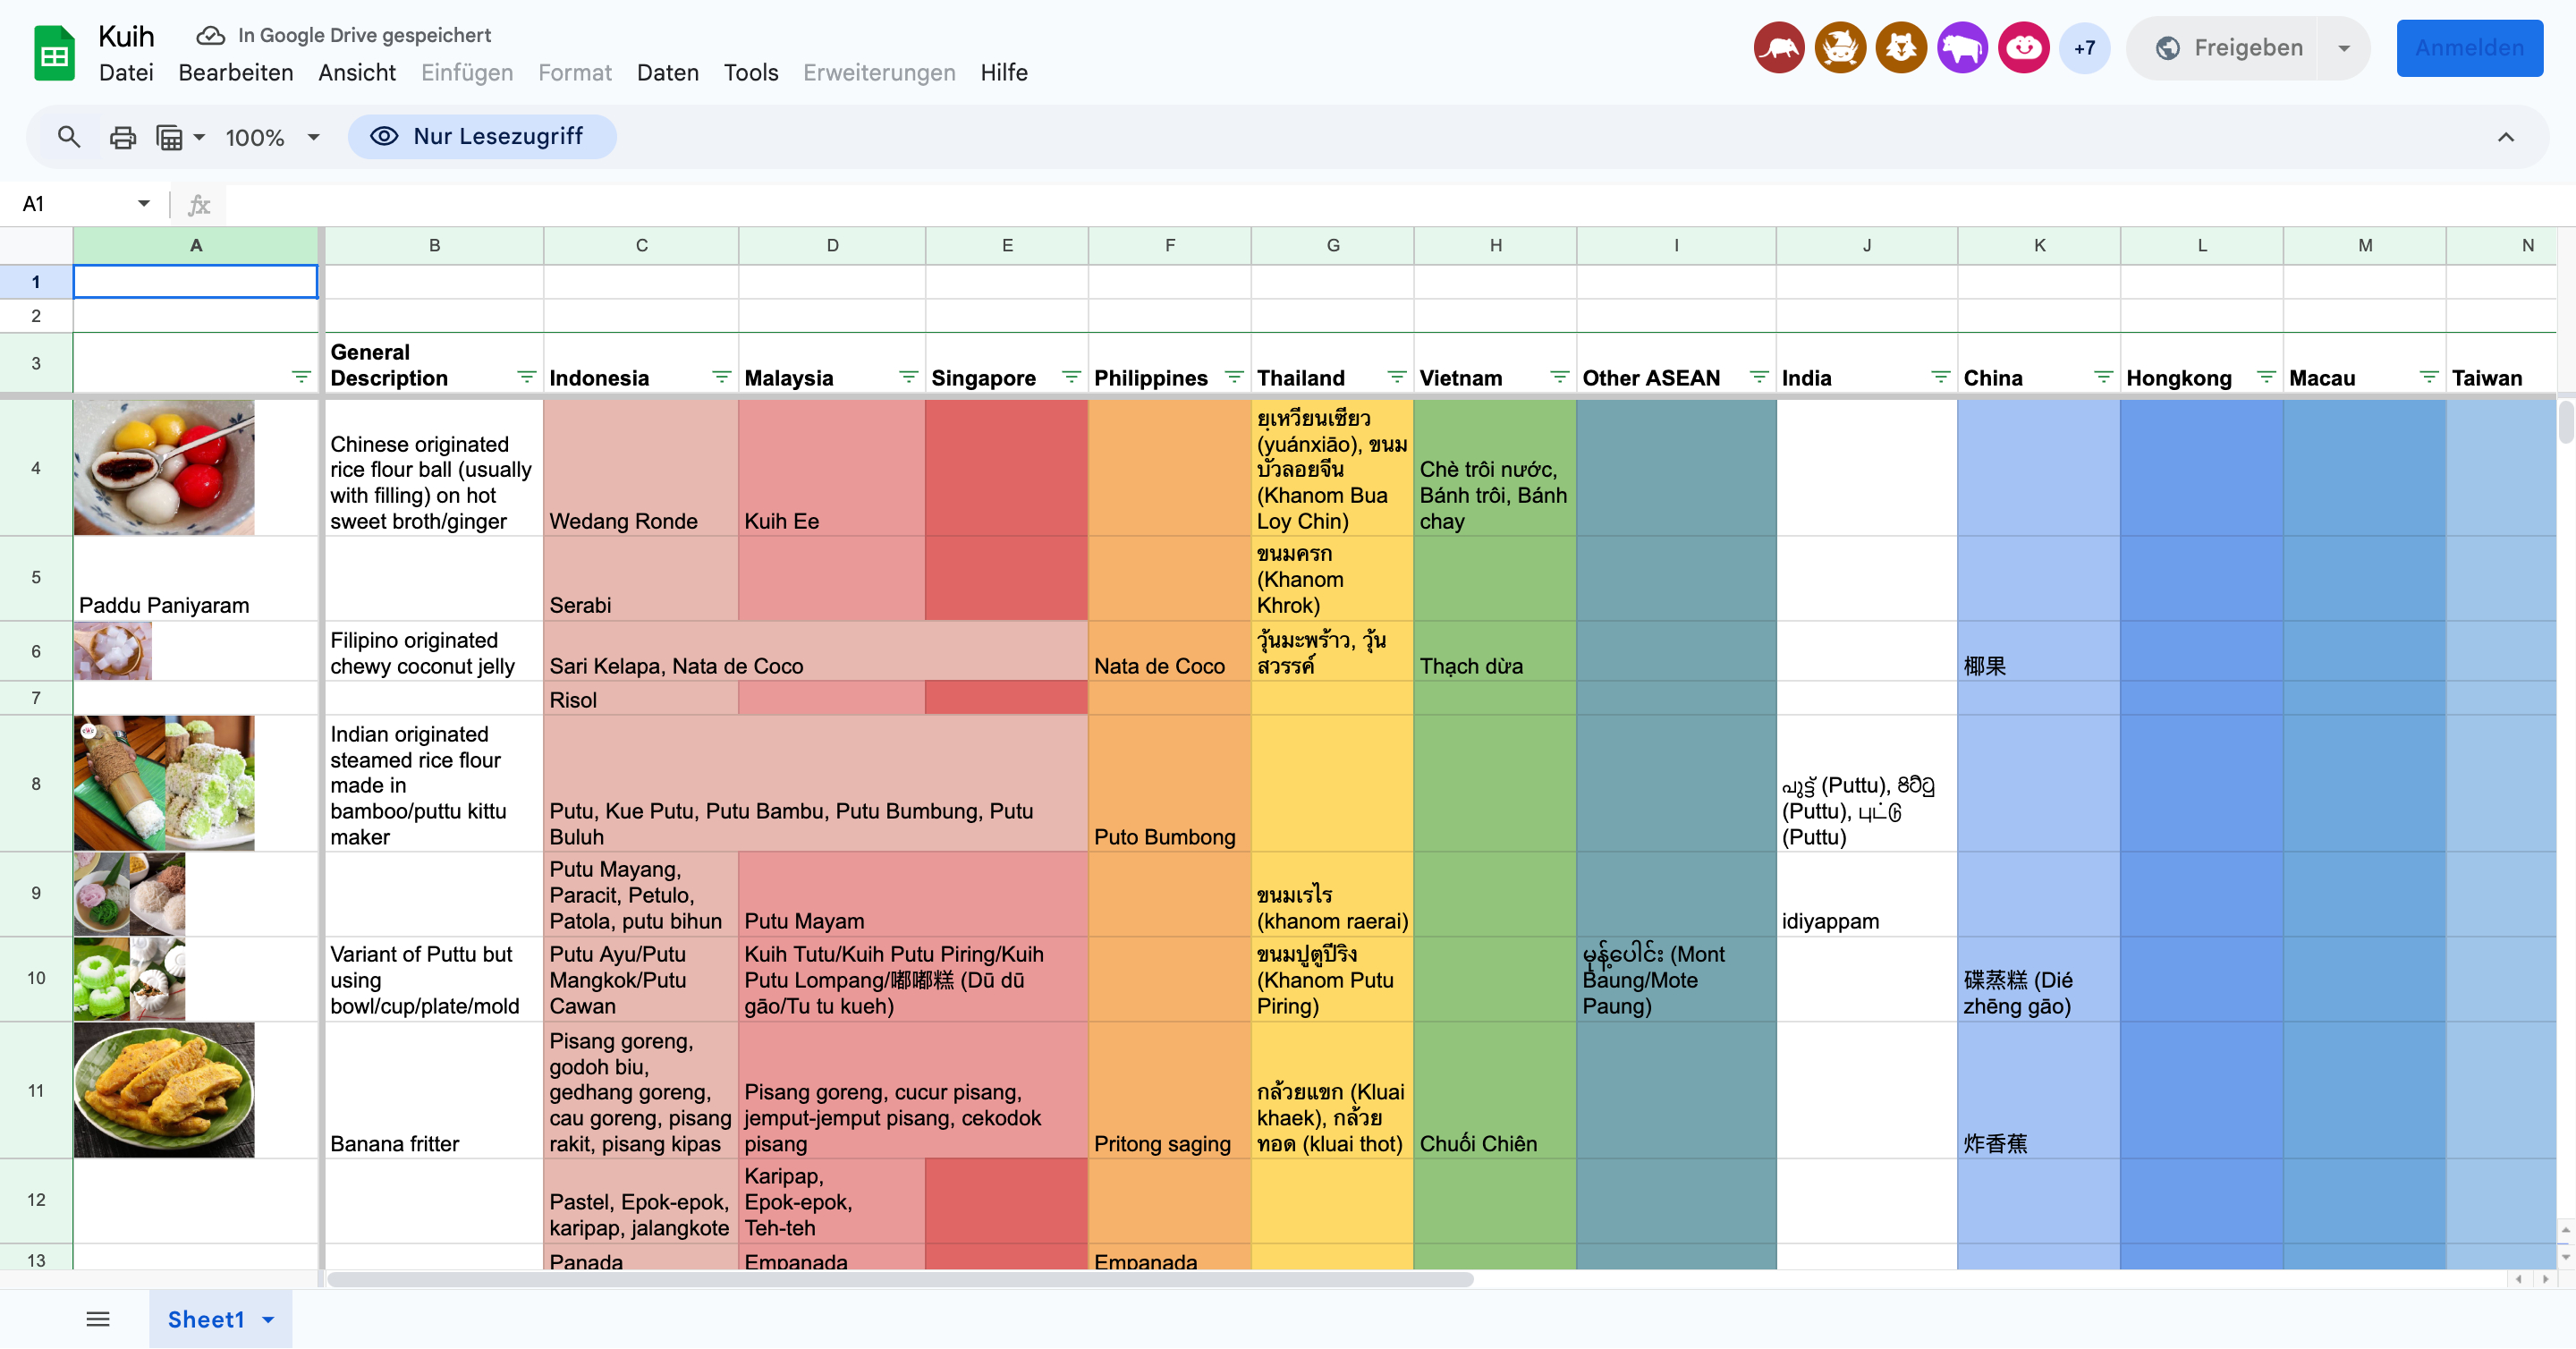Click the orange Philippines colored cell in row 4
2576x1349 pixels.
(1169, 467)
